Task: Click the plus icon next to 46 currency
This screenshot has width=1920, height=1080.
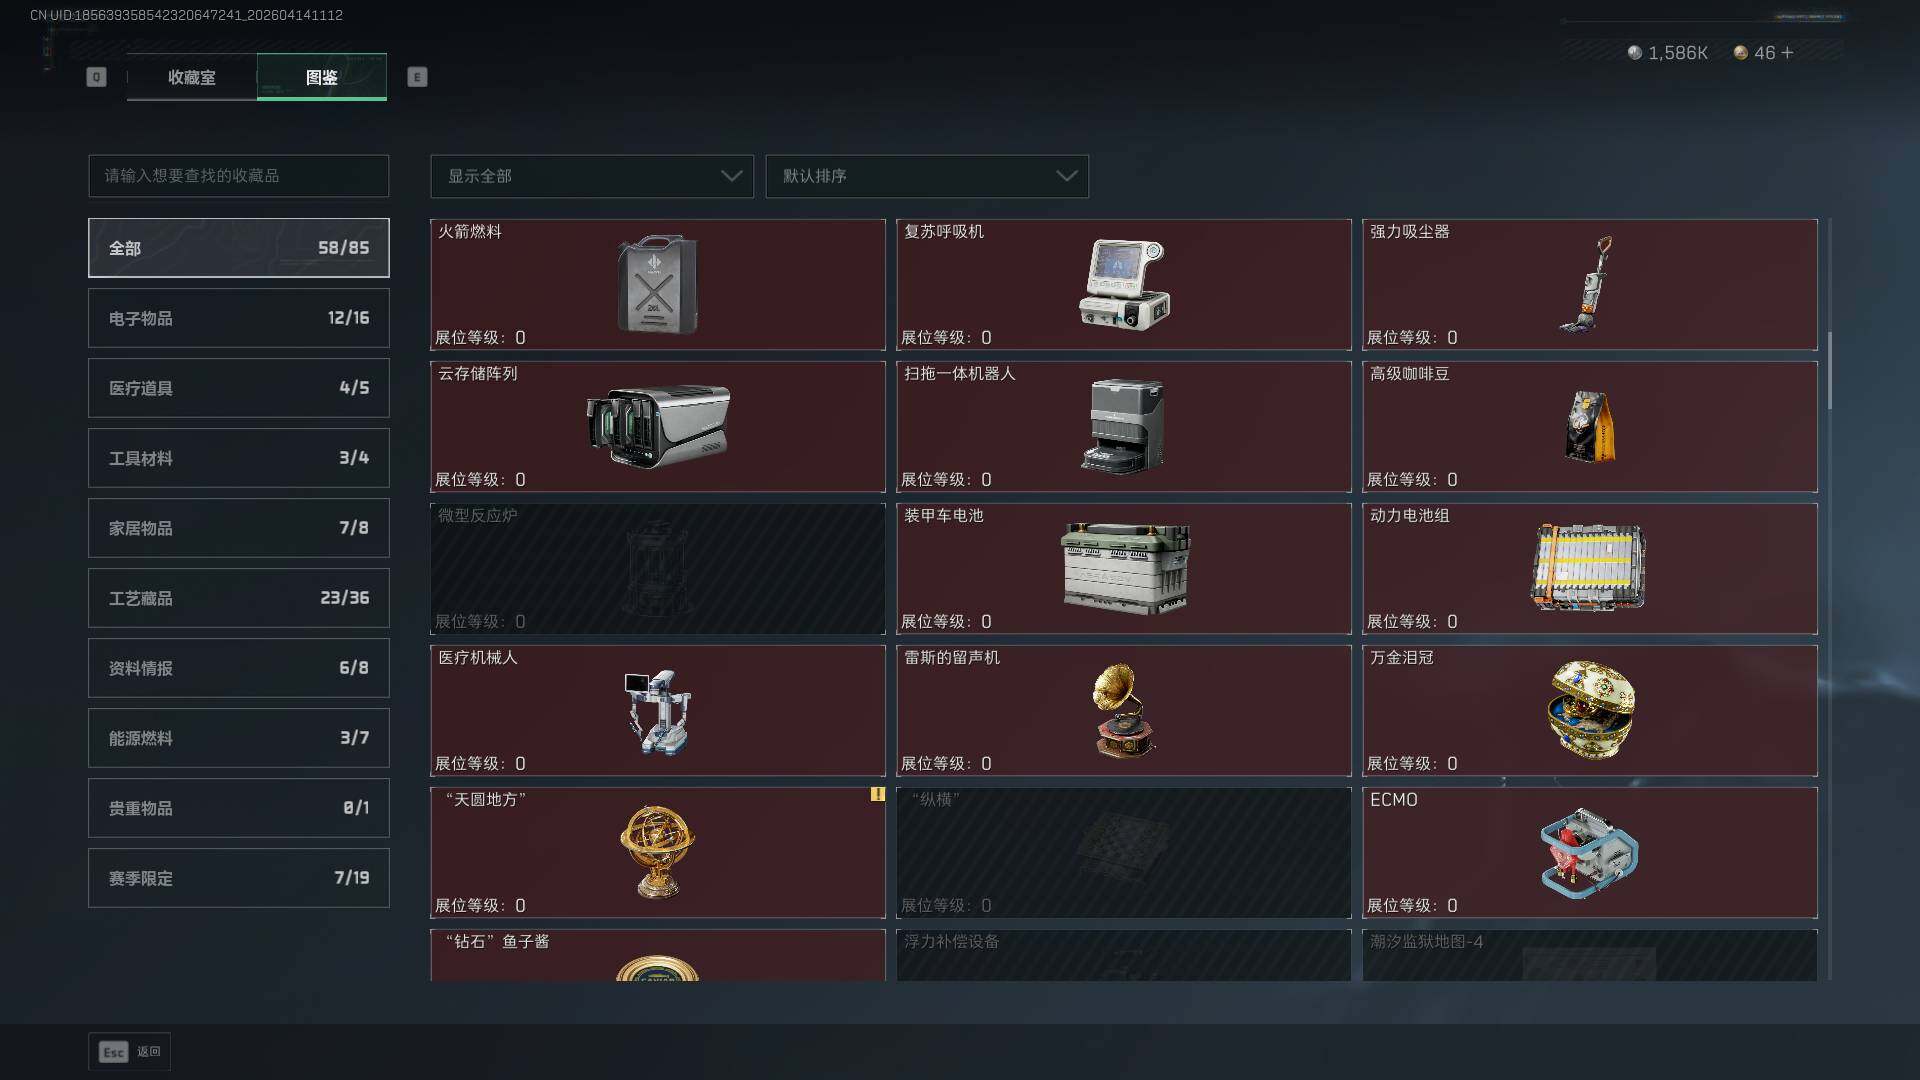Action: click(x=1787, y=53)
